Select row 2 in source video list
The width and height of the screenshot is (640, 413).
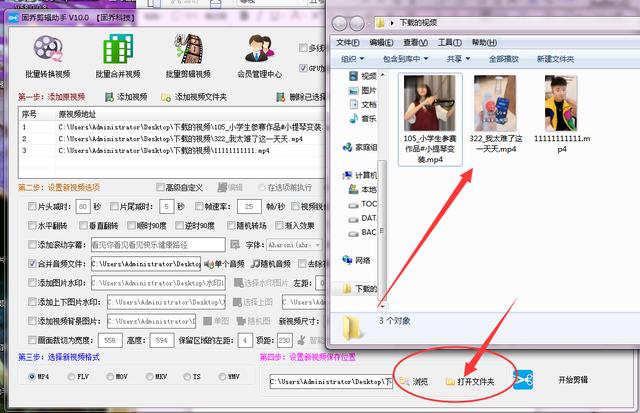click(171, 139)
